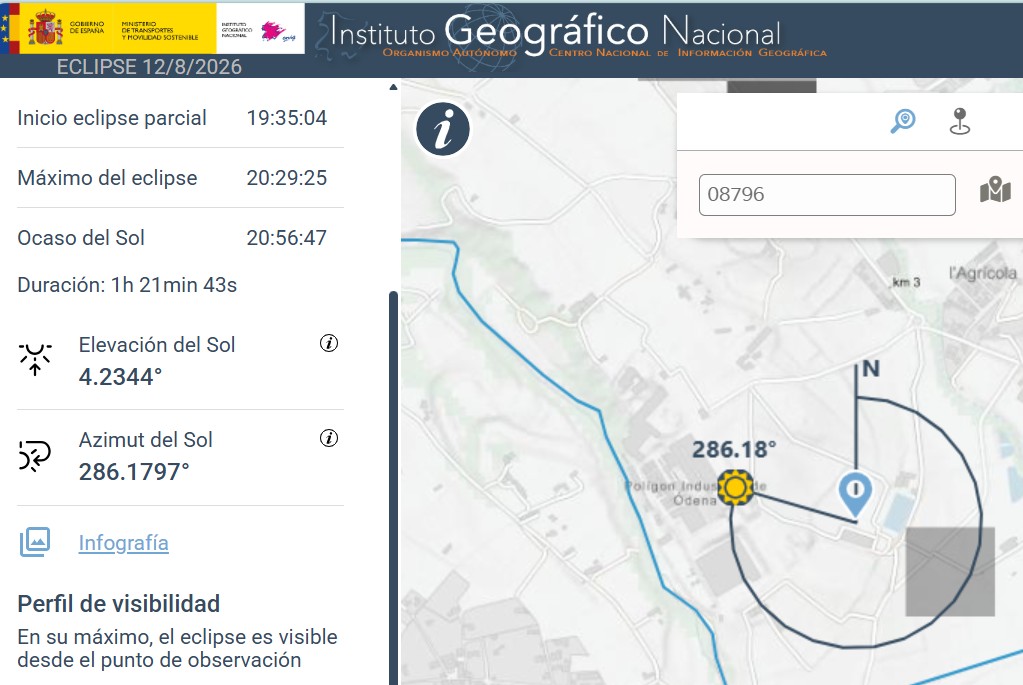1023x685 pixels.
Task: Click the sun azimuth icon
Action: tap(35, 455)
